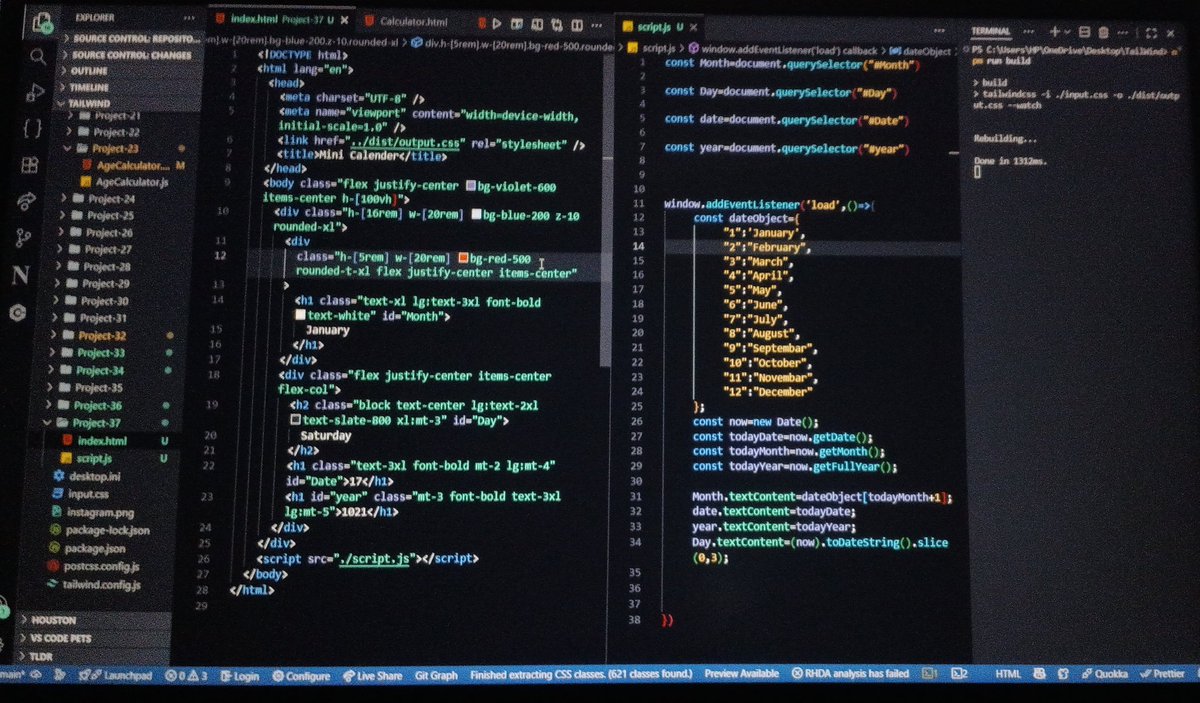Collapse the Project-23 folder
Viewport: 1200px width, 703px height.
(x=124, y=148)
